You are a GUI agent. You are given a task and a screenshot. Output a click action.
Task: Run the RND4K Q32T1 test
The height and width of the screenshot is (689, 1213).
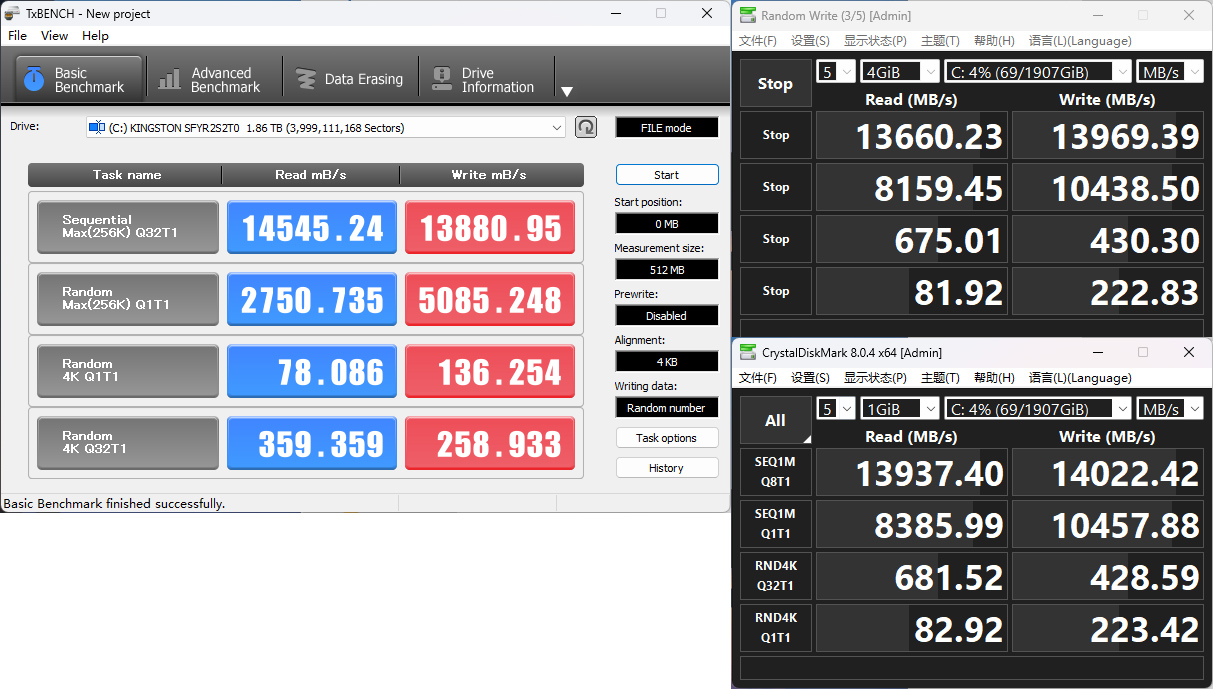point(776,576)
